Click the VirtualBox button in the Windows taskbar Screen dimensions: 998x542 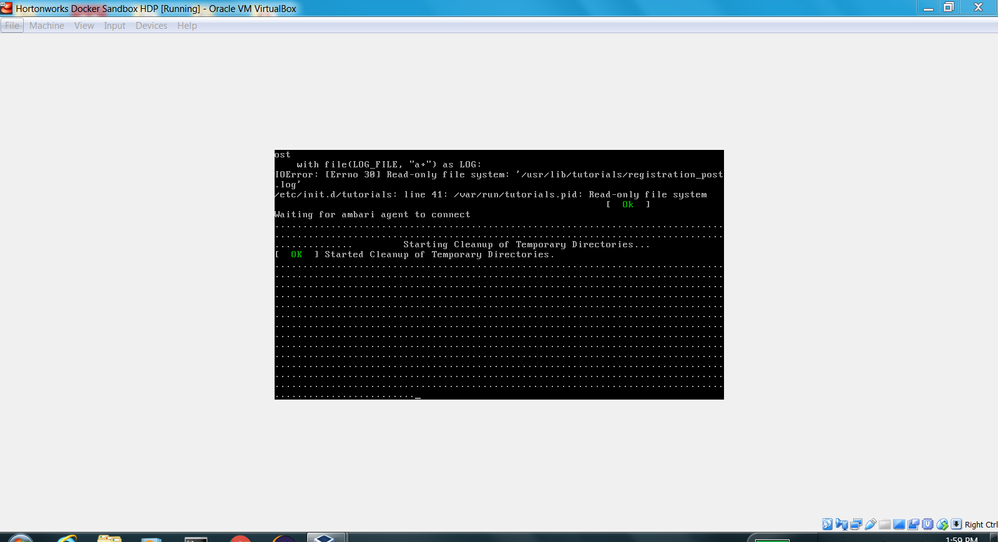[325, 538]
